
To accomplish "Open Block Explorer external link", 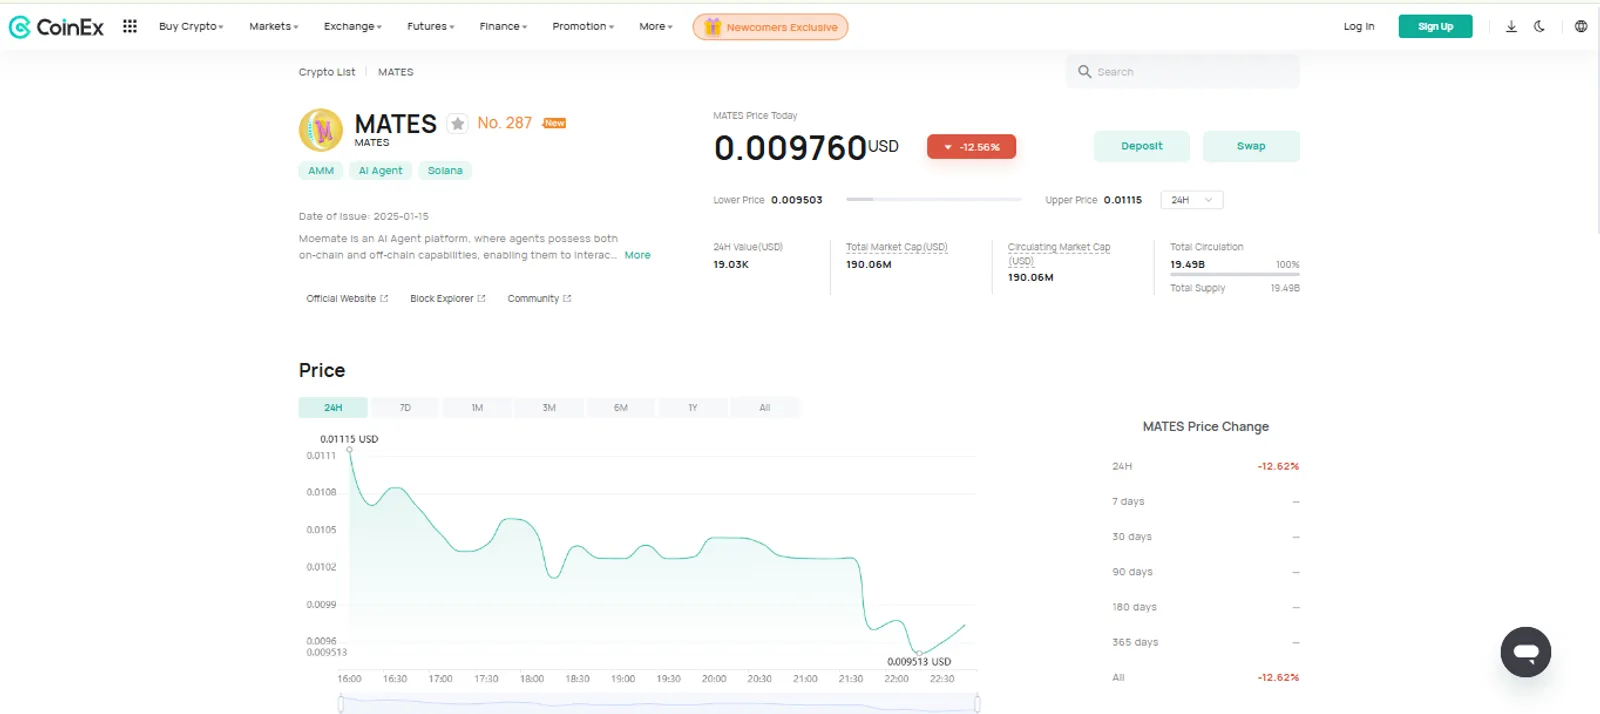I will click(447, 299).
